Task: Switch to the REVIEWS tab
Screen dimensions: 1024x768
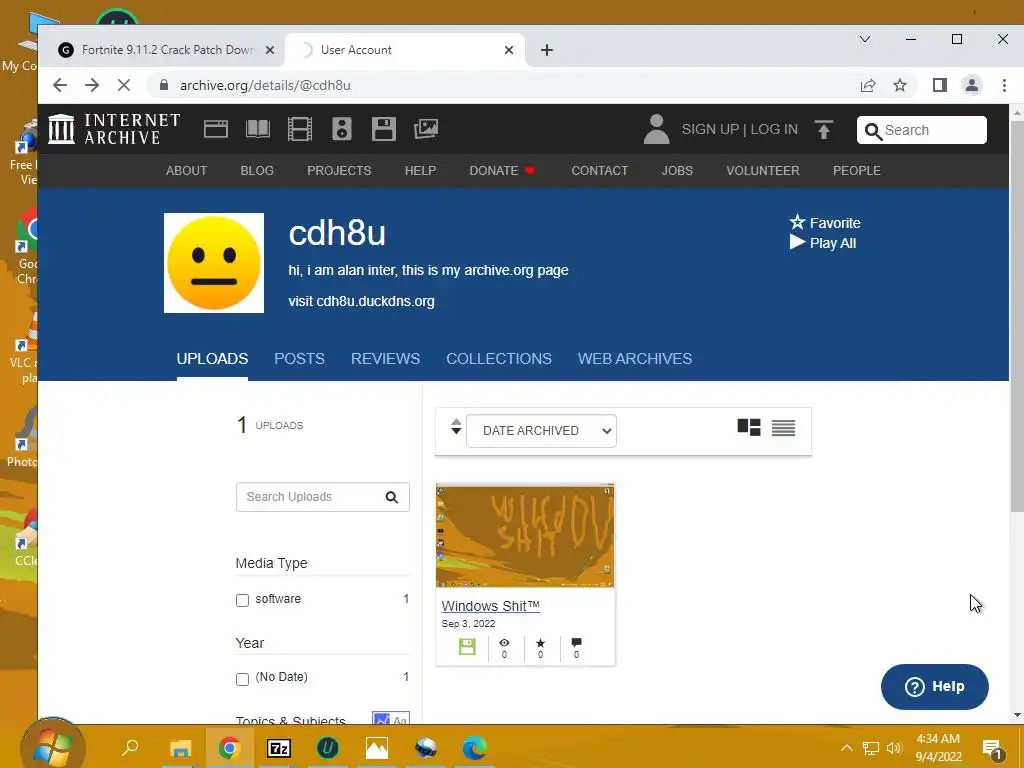Action: [x=385, y=359]
